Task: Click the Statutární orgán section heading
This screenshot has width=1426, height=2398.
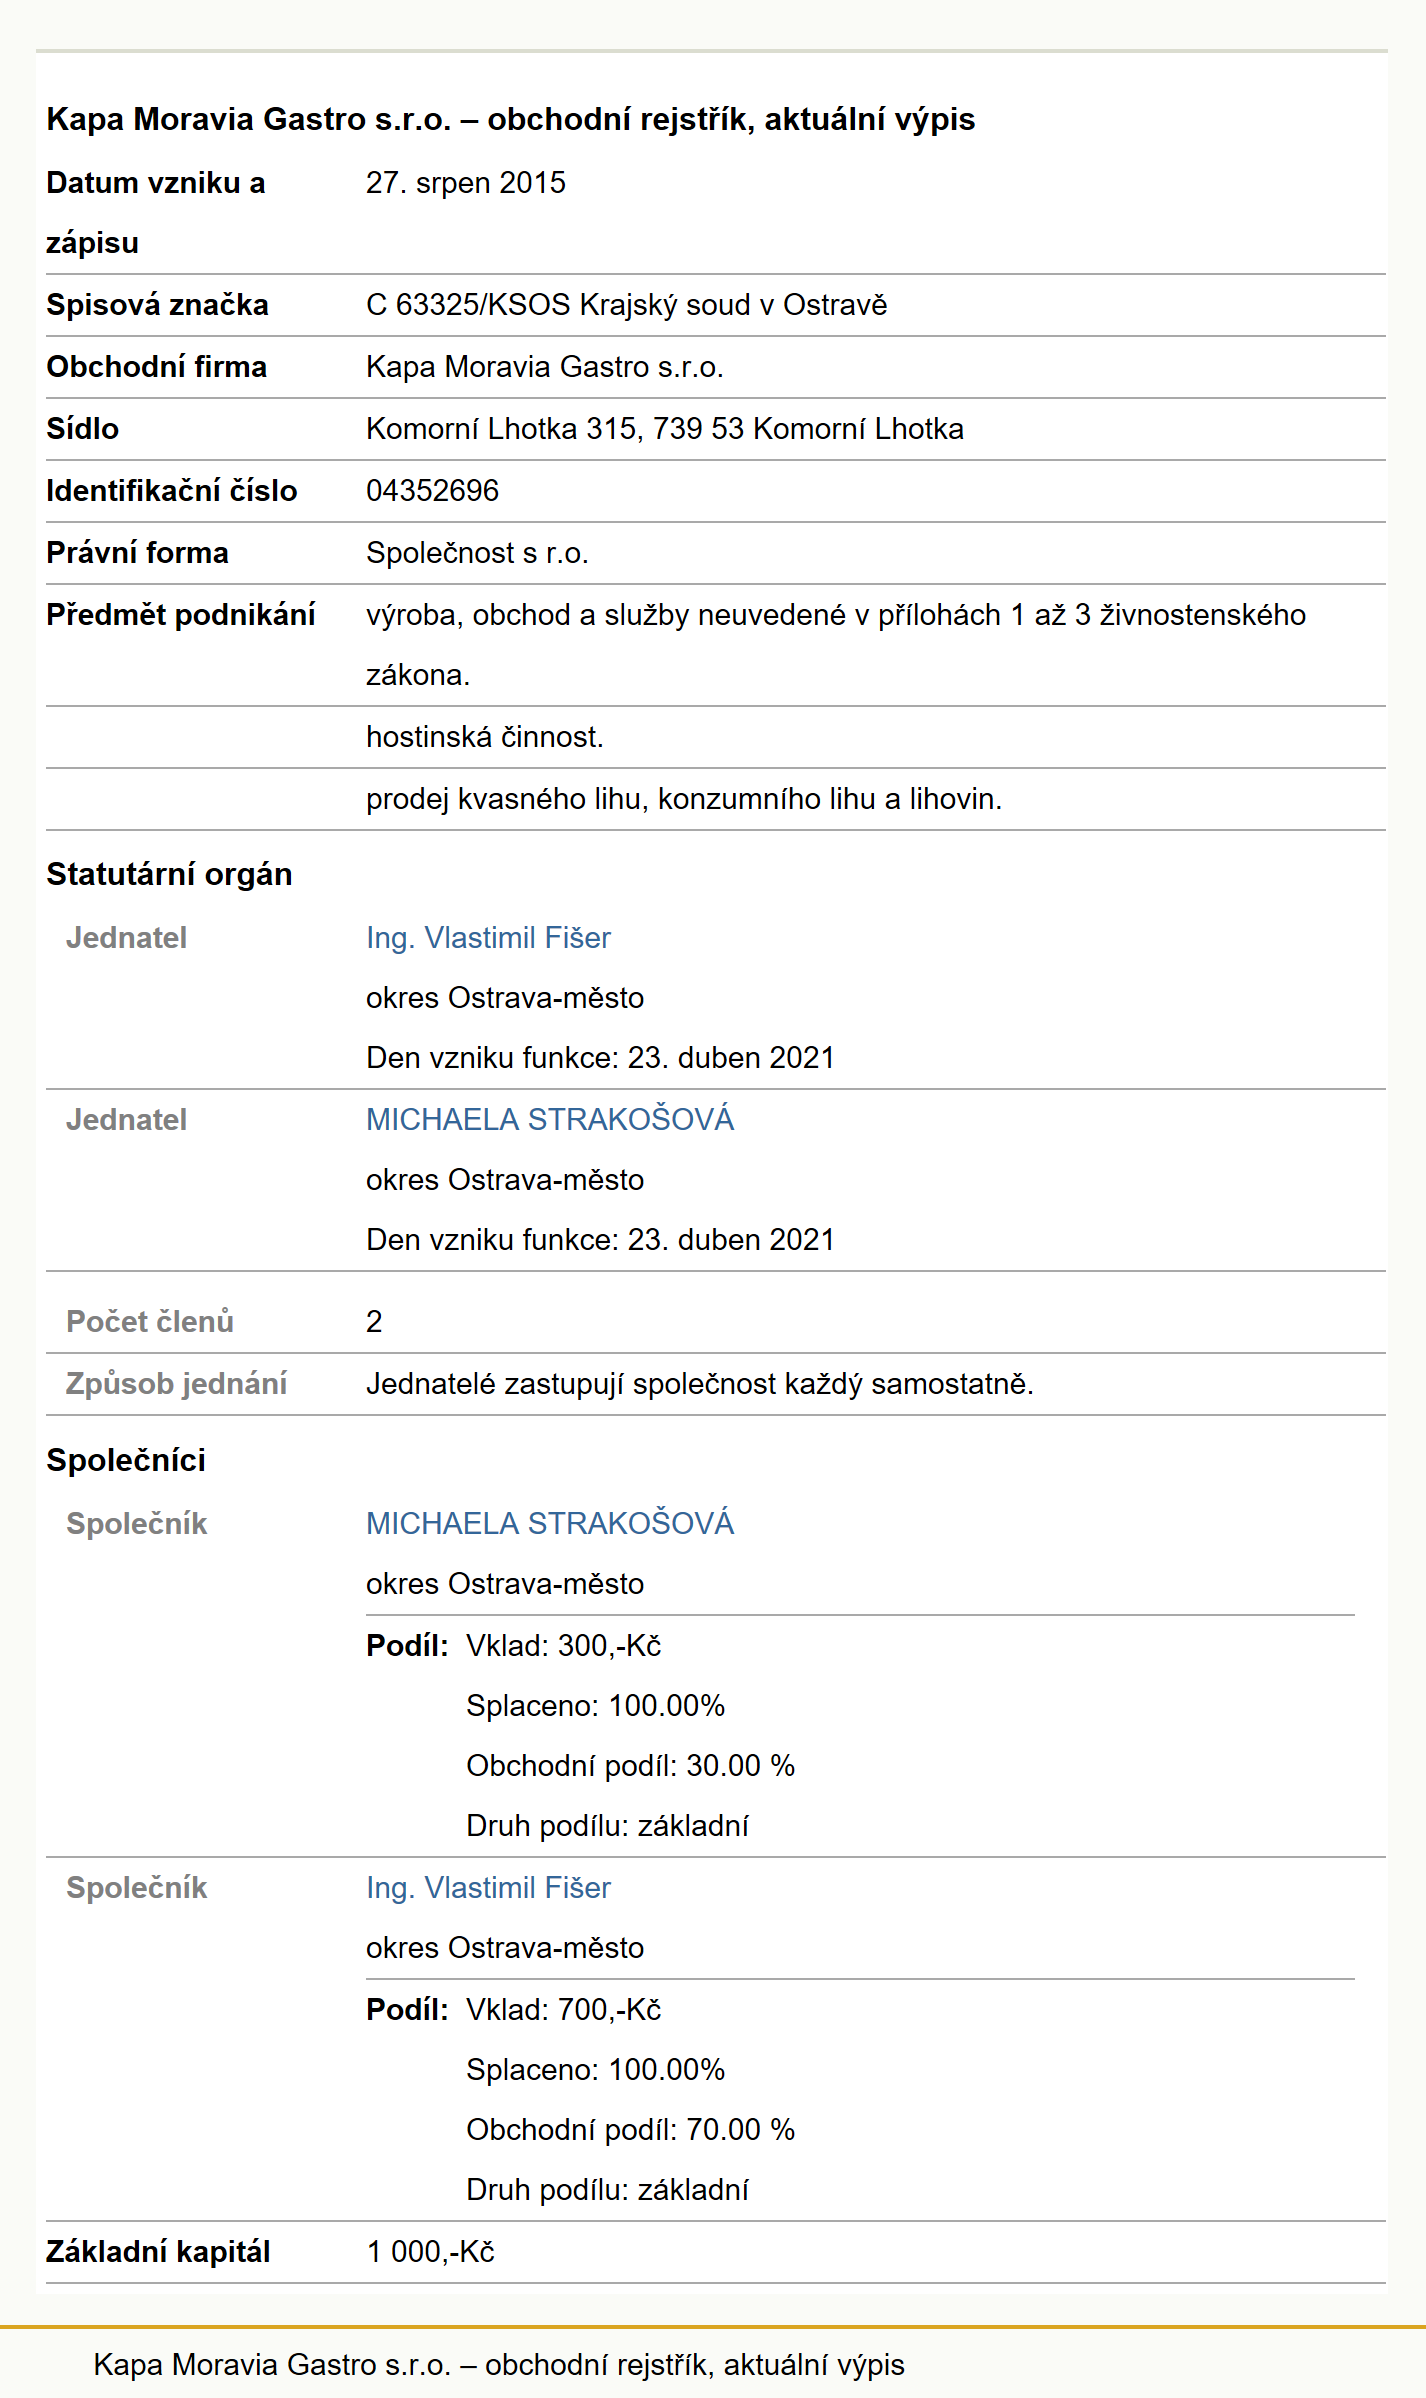Action: pyautogui.click(x=169, y=874)
